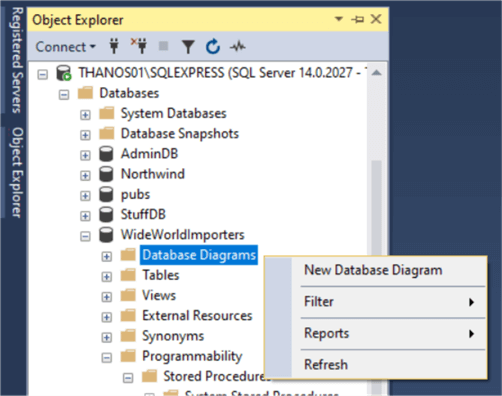
Task: Switch to the Registered Servers side tab
Action: point(17,60)
